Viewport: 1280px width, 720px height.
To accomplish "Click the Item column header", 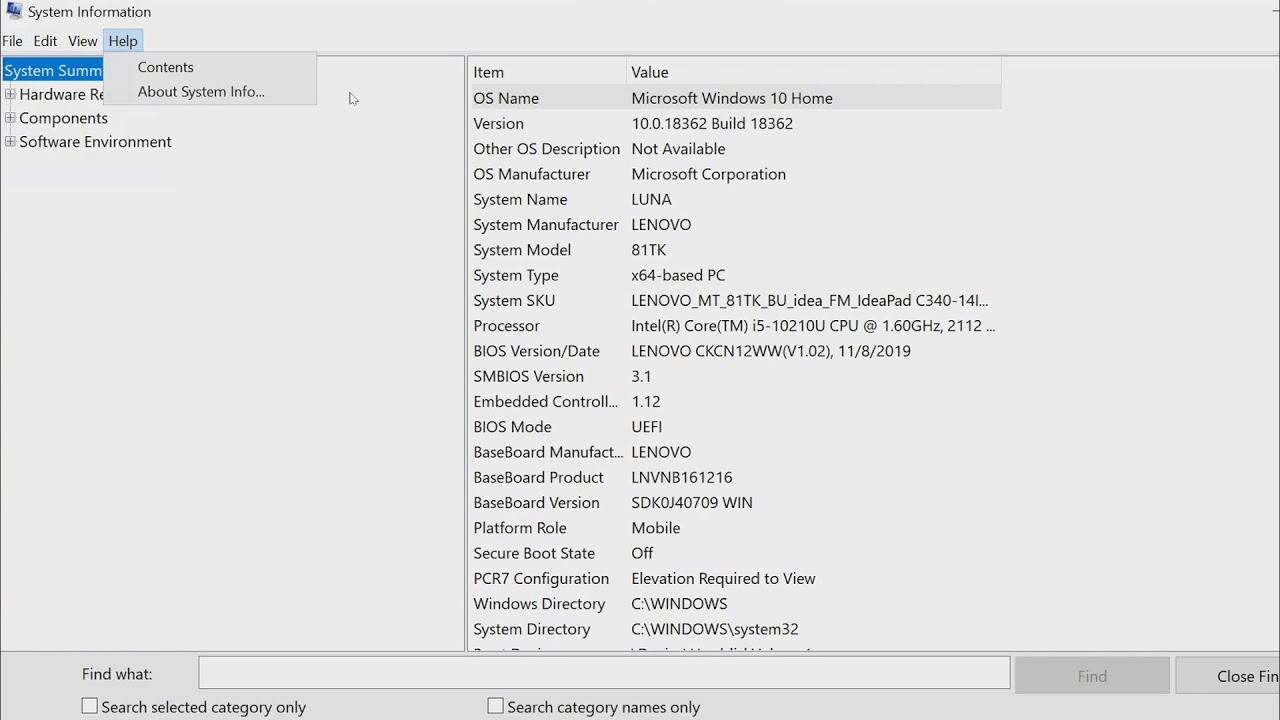I will click(547, 72).
